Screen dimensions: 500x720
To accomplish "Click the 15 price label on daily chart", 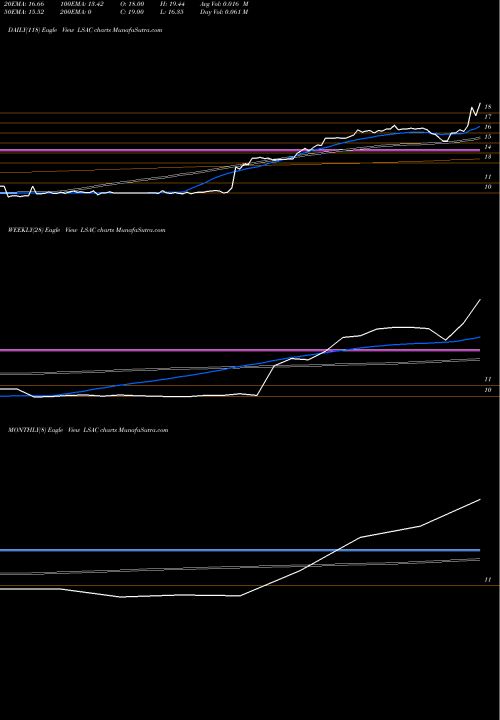I will click(488, 137).
